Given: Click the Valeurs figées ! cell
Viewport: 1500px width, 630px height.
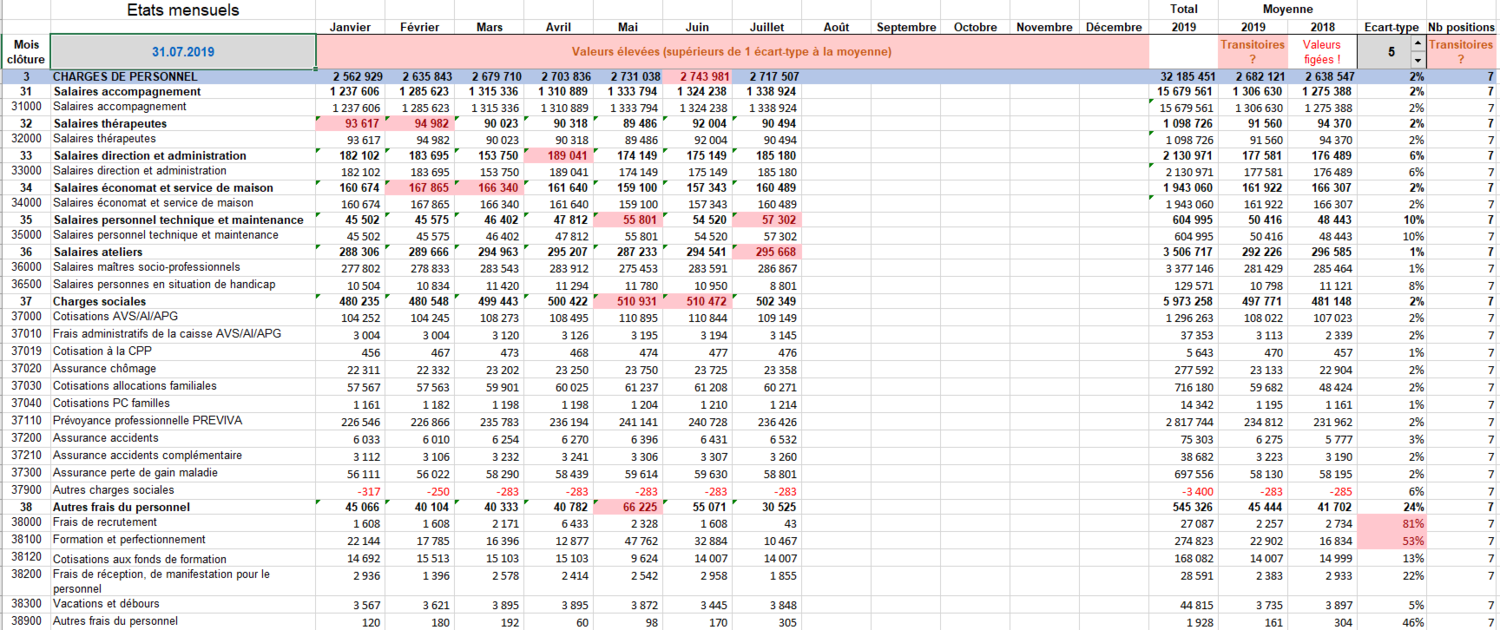Looking at the screenshot, I should pyautogui.click(x=1322, y=51).
